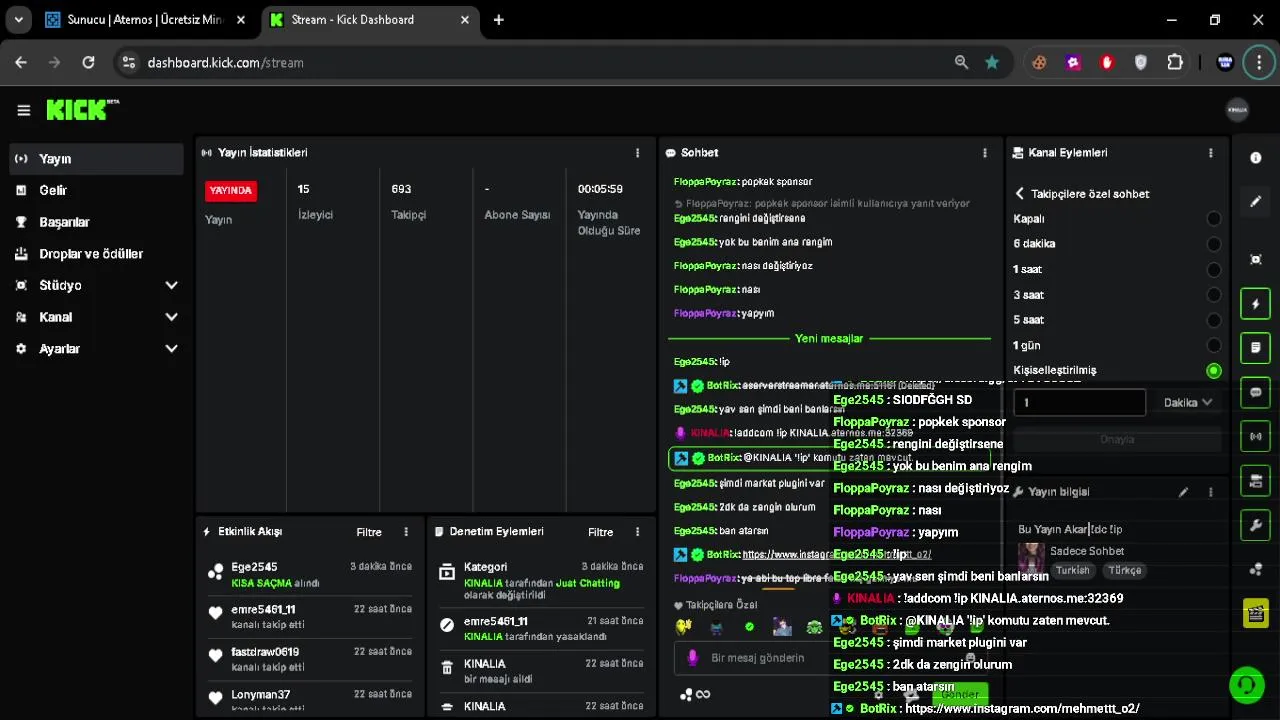This screenshot has height=720, width=1280.
Task: Open the user avatar in top right
Action: 1237,110
